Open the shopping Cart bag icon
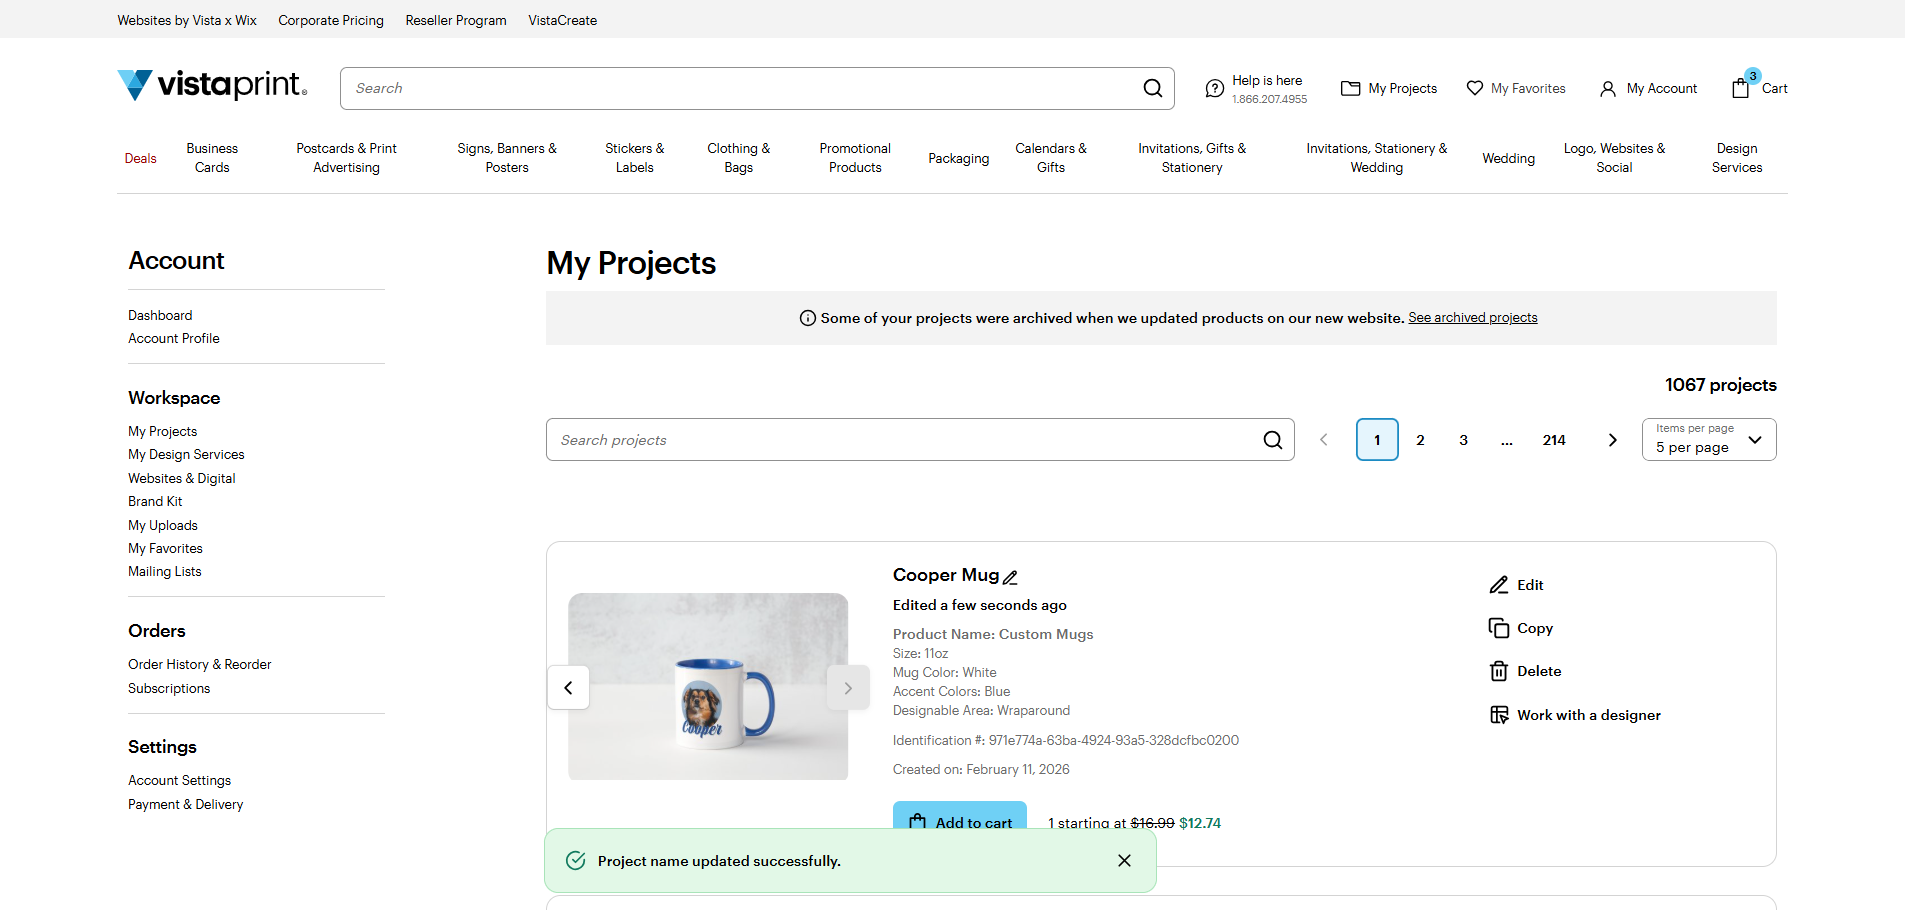This screenshot has width=1905, height=910. (1741, 88)
